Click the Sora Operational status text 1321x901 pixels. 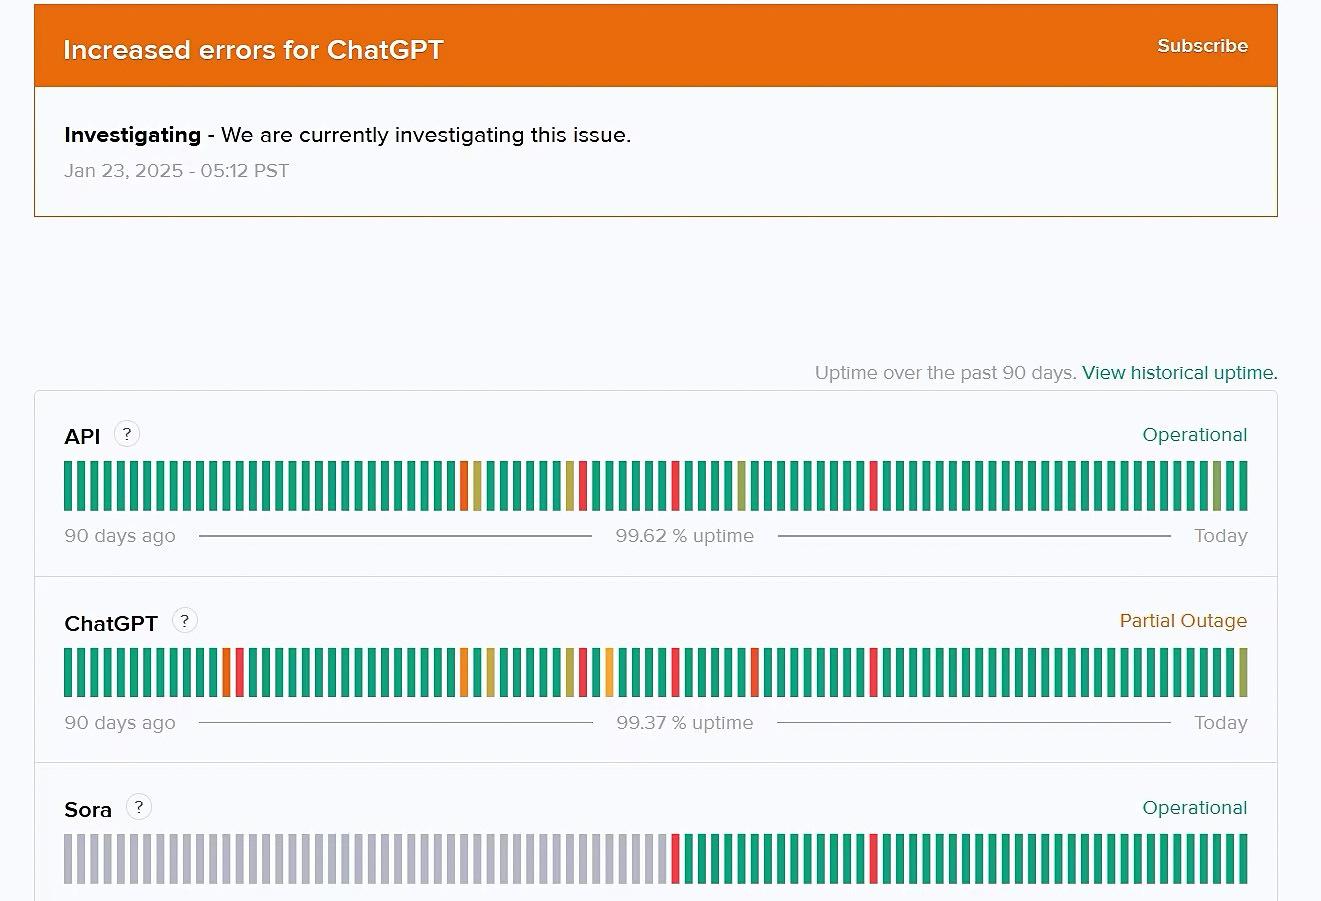tap(1194, 808)
